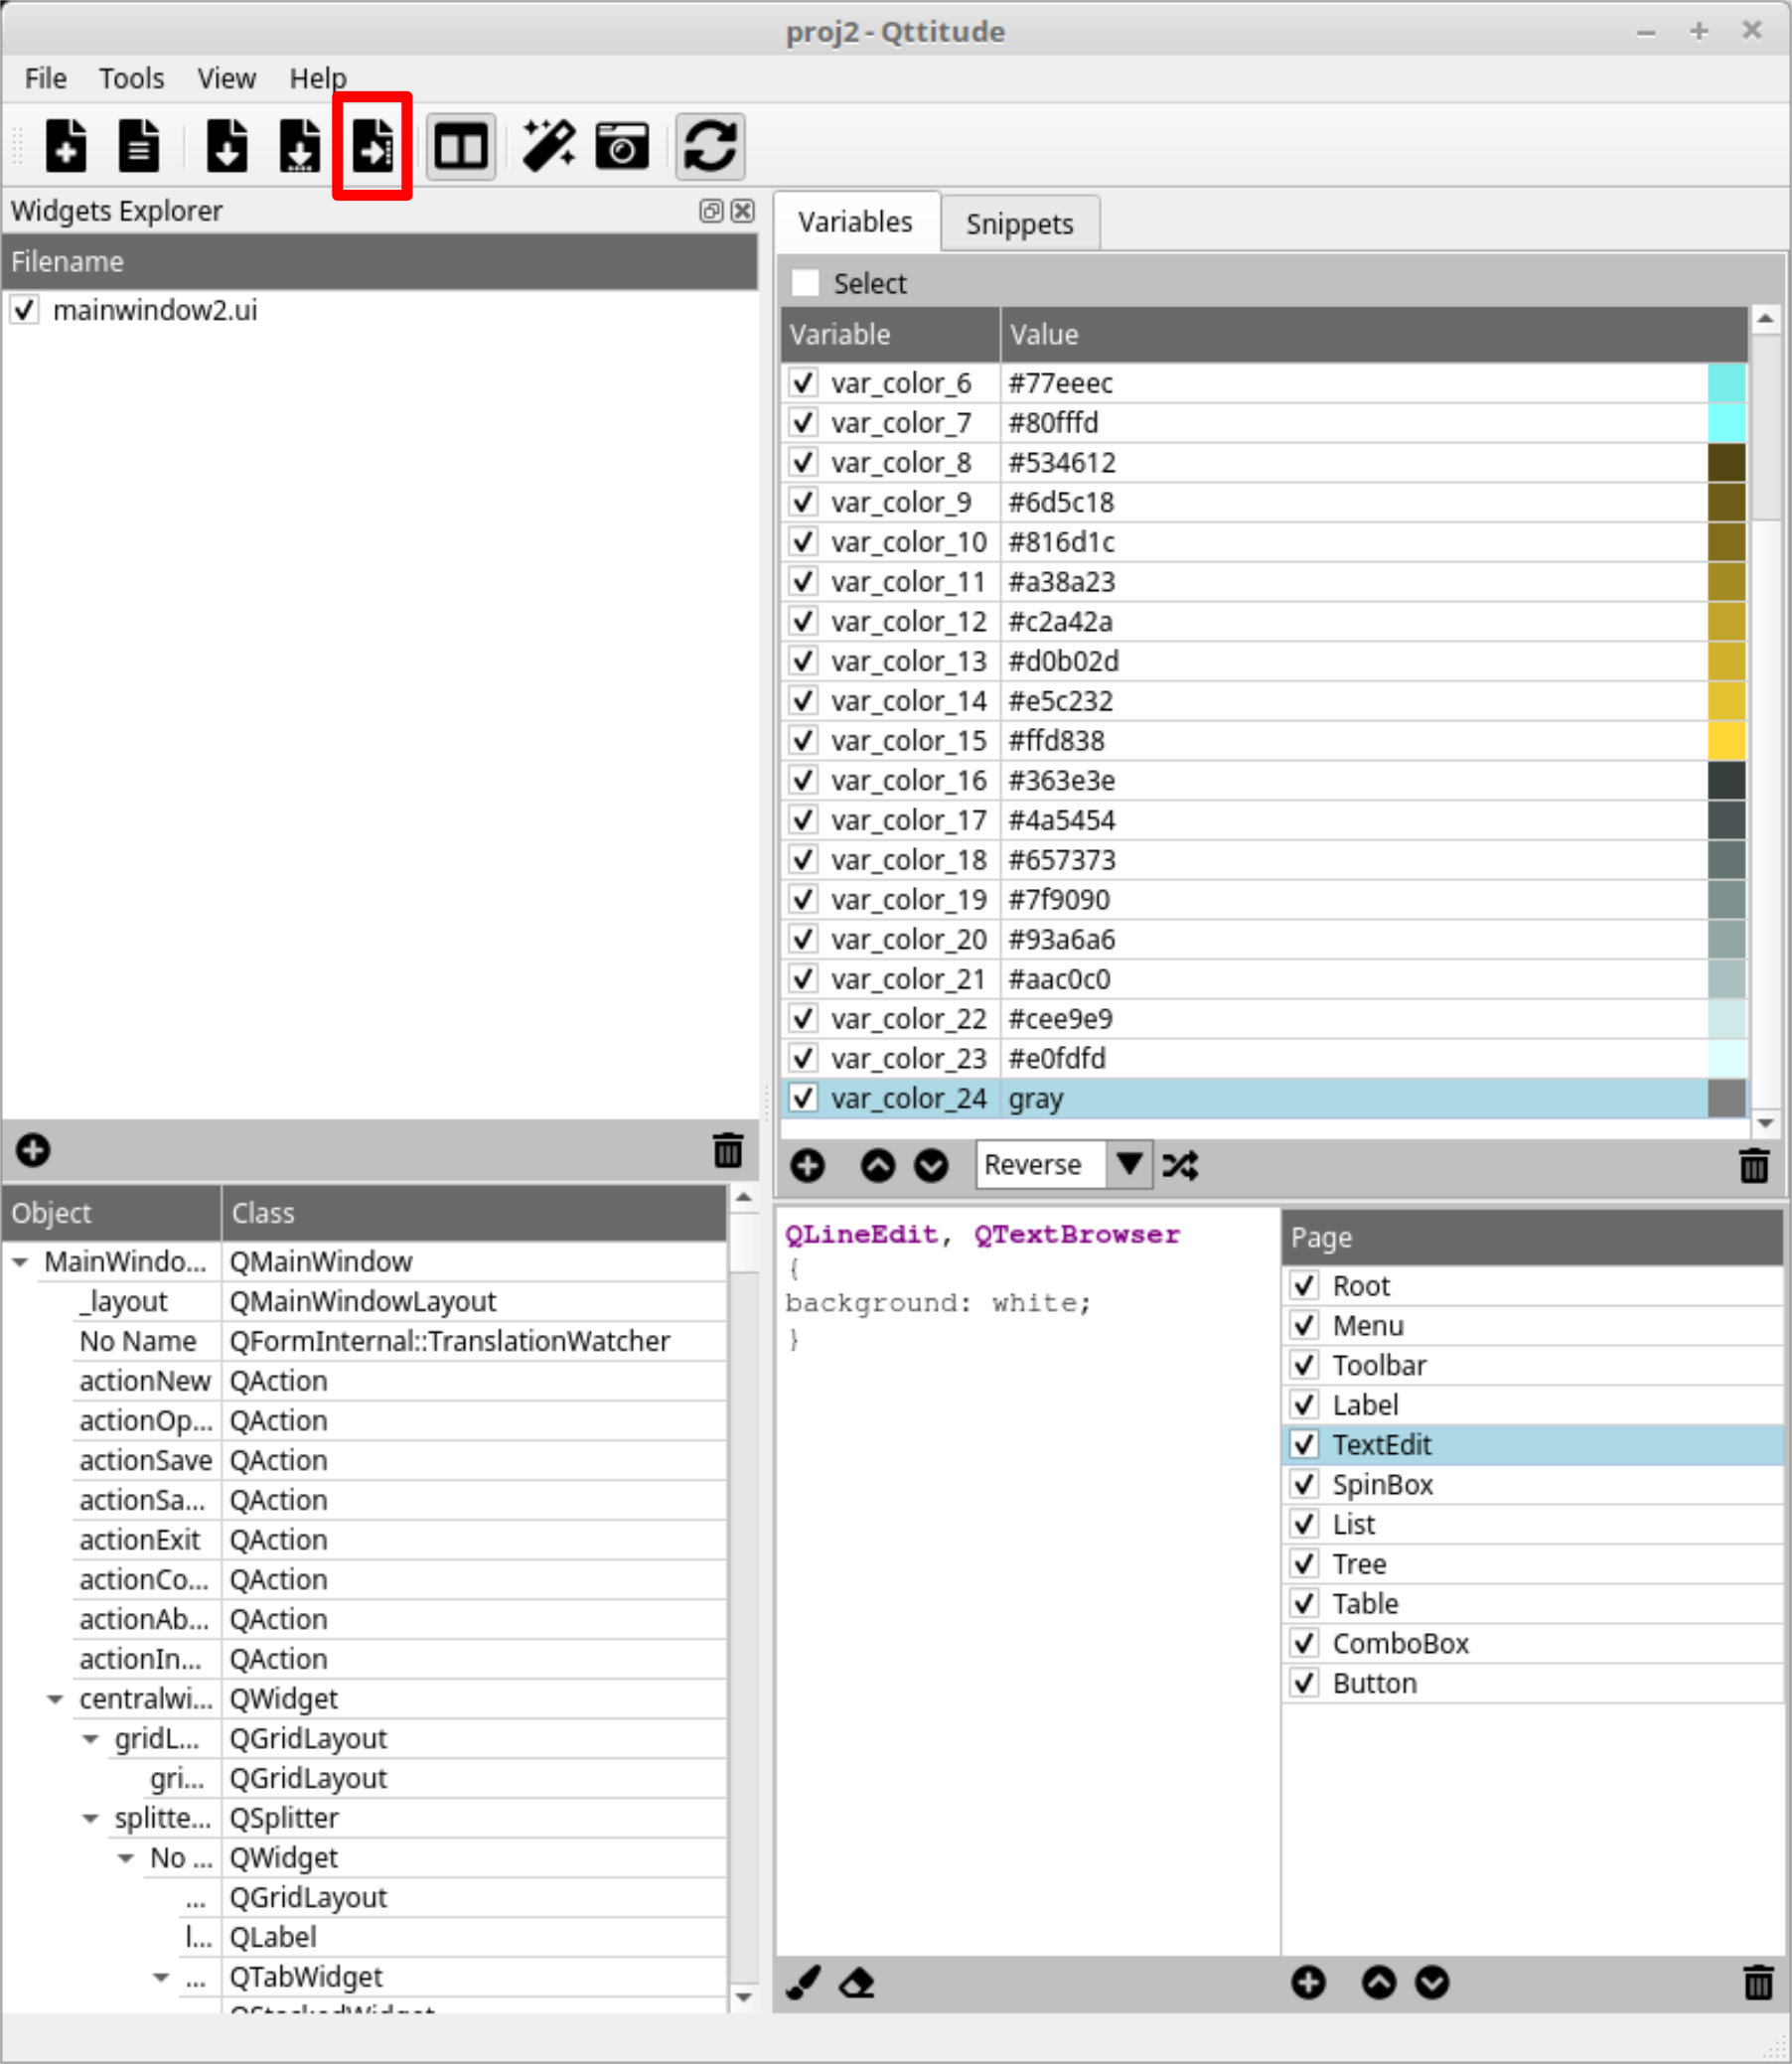Uncheck the mainwindow2.ui file checkbox
1792x2064 pixels.
[x=25, y=310]
